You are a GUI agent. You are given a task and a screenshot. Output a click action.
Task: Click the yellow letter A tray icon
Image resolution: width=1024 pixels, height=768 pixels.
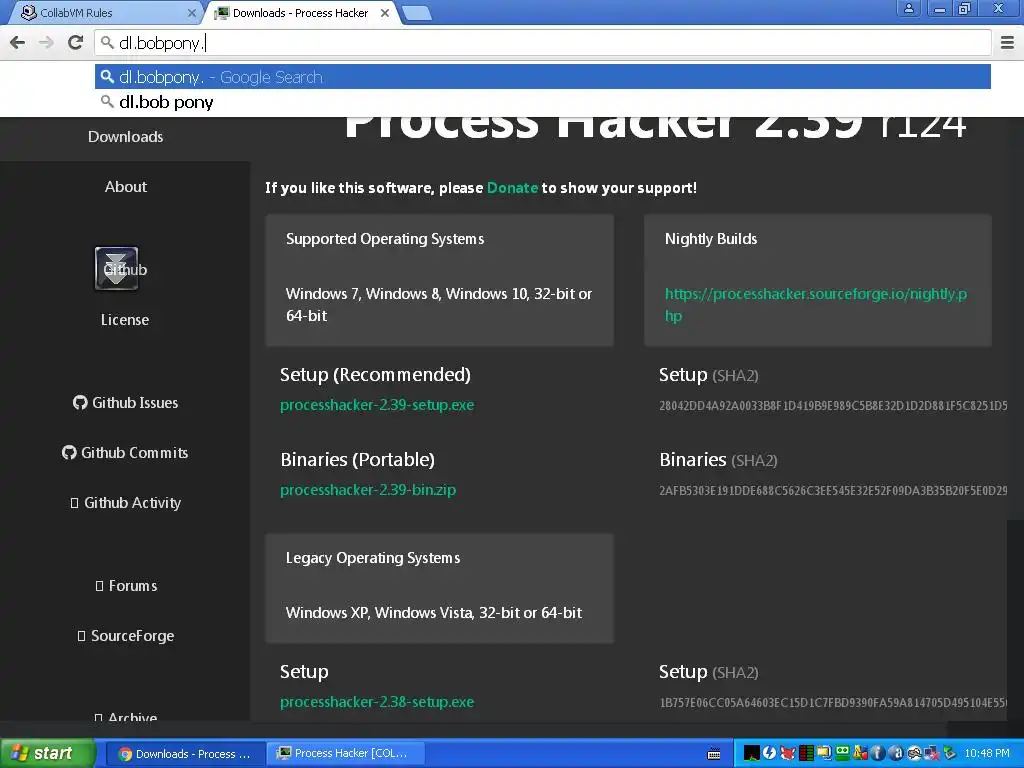[861, 753]
